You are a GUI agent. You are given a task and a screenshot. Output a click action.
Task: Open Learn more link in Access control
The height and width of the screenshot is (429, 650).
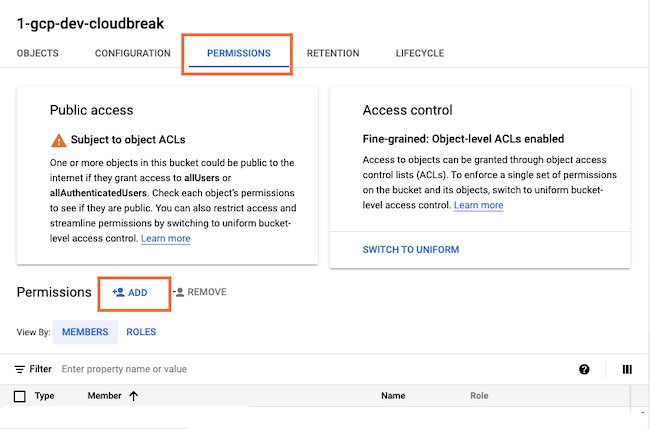coord(478,205)
